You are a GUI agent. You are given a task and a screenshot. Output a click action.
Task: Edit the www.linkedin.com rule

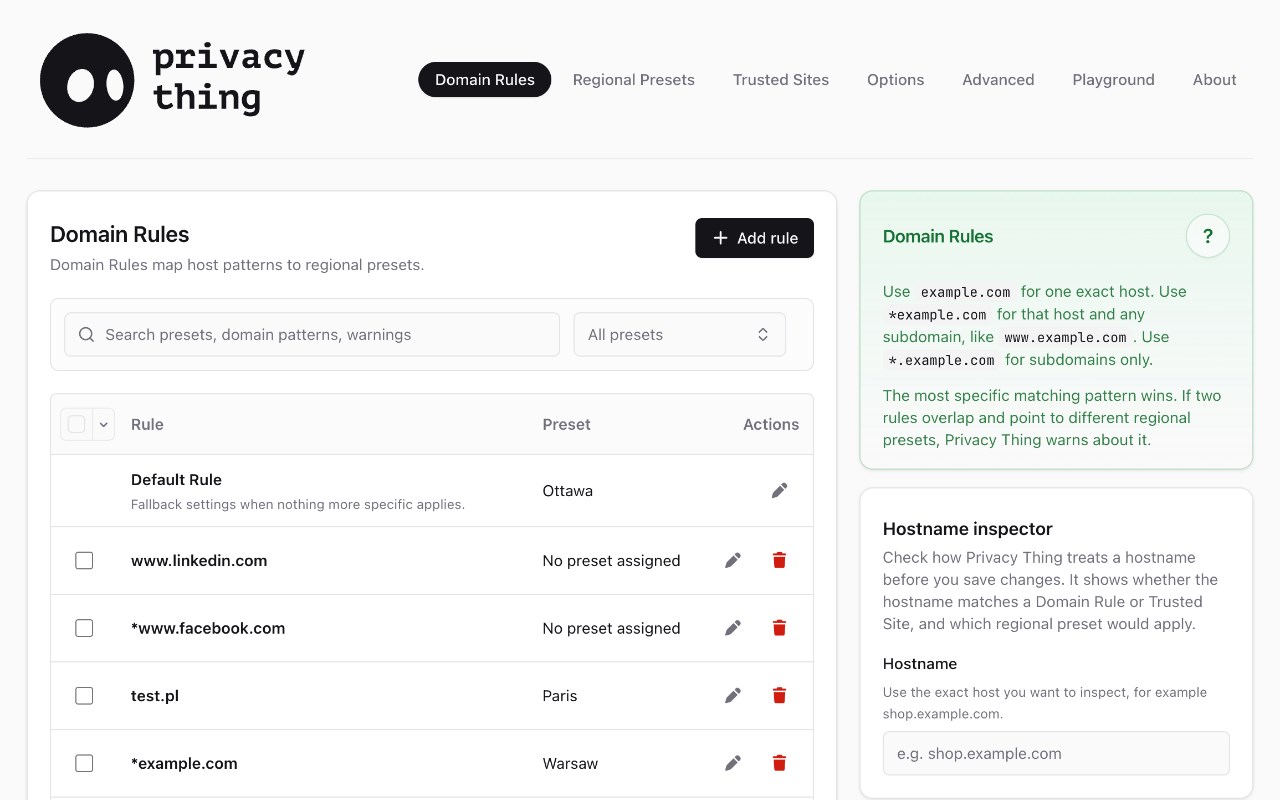733,560
